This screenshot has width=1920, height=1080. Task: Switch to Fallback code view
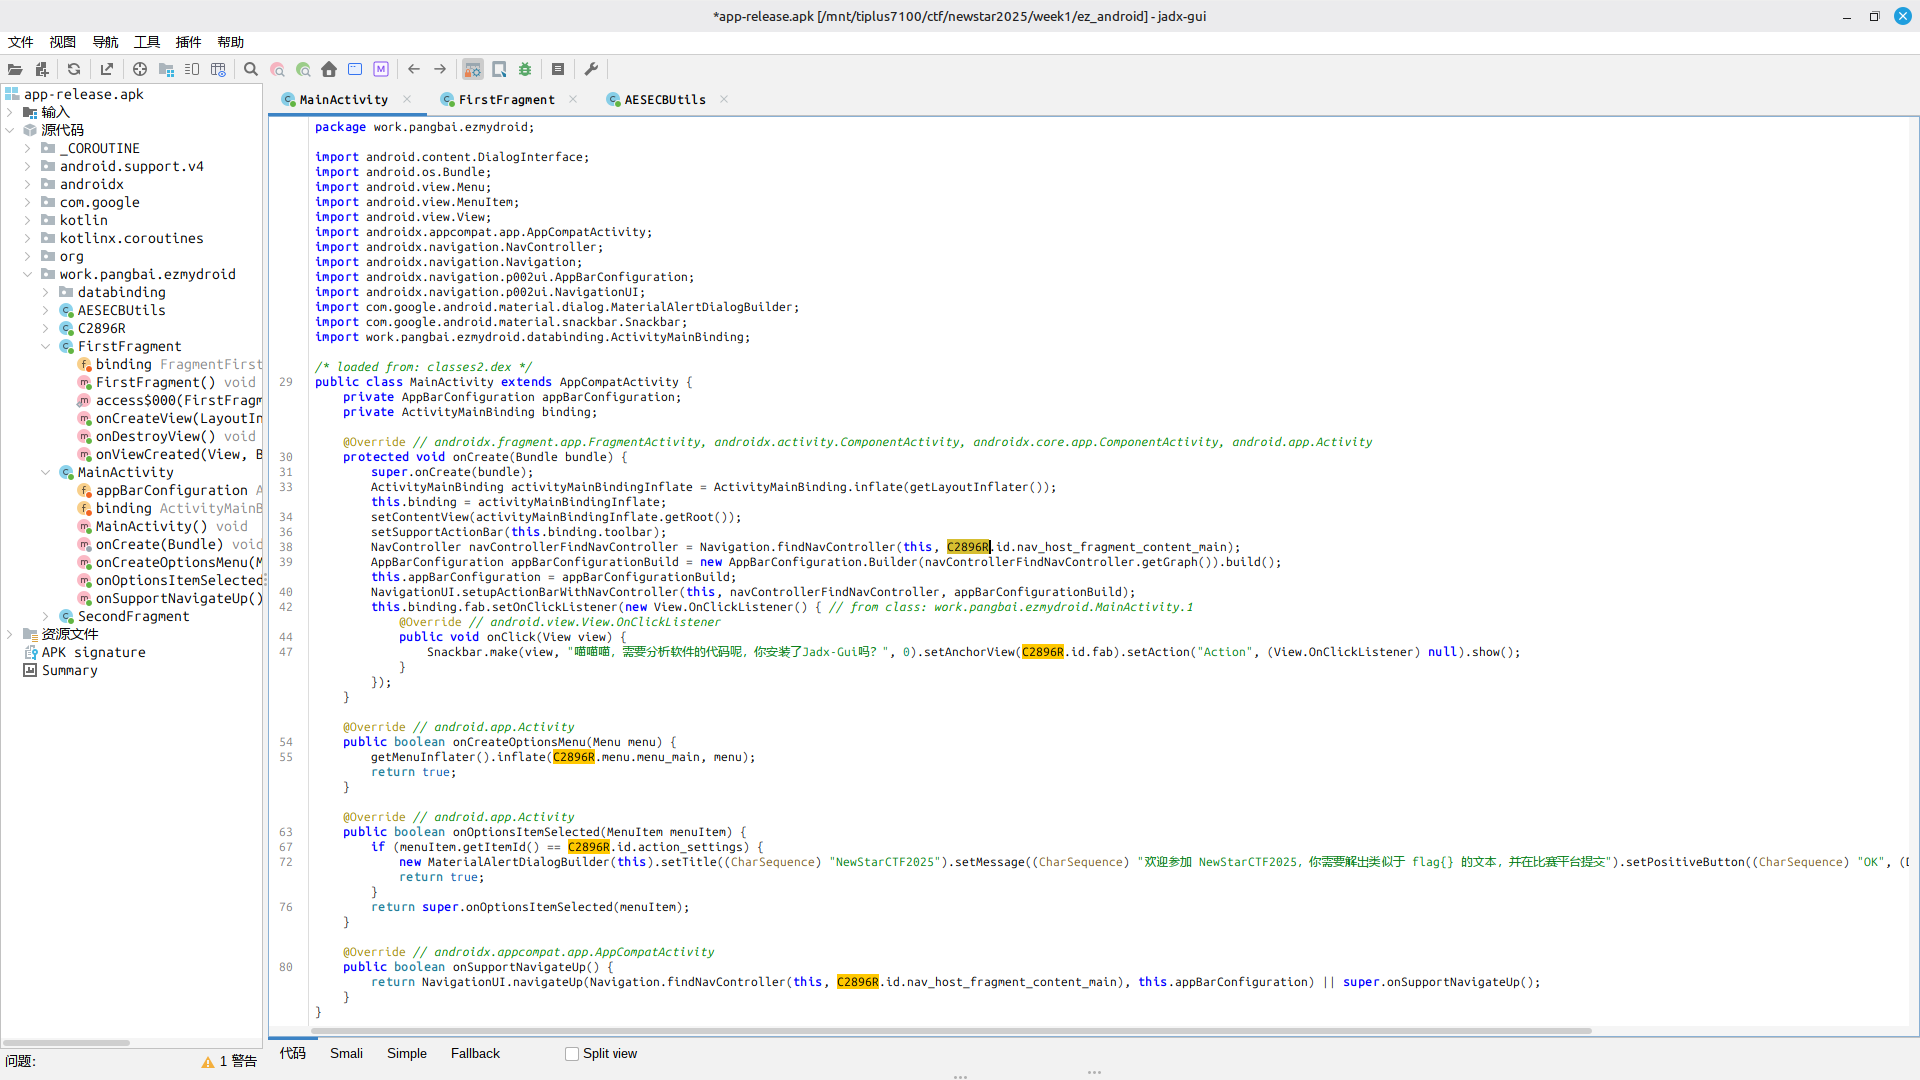475,1053
